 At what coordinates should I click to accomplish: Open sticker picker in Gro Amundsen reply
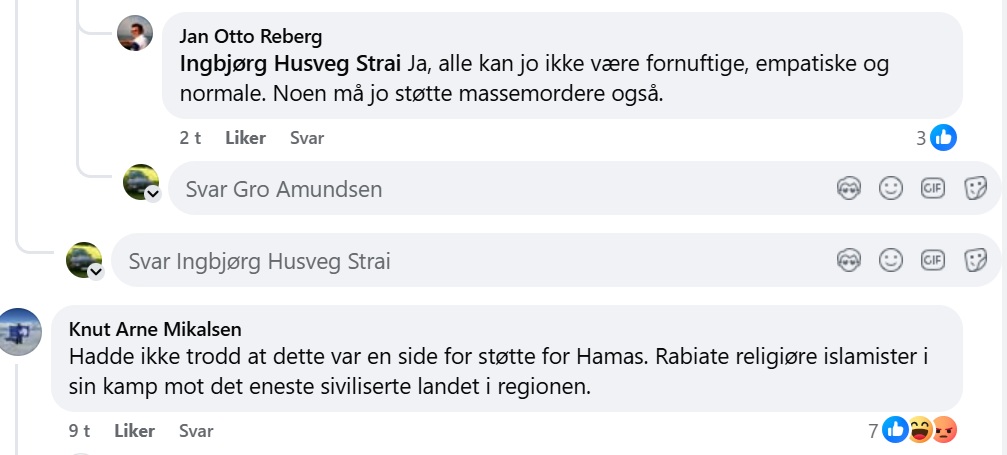975,188
